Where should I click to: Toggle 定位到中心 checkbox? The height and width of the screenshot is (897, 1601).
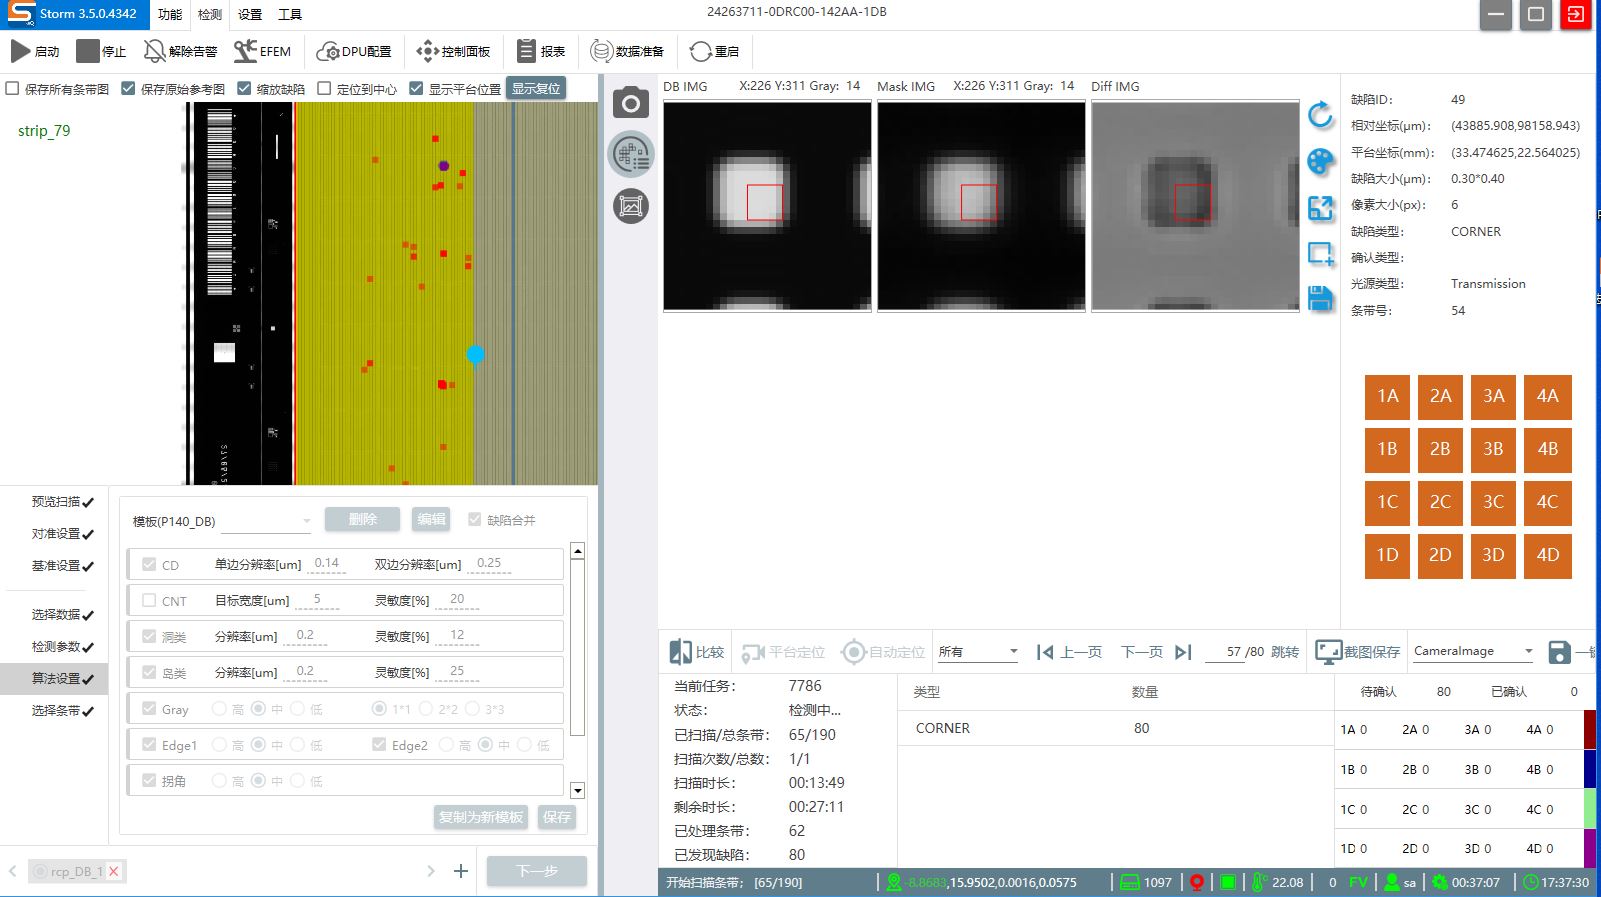coord(324,89)
